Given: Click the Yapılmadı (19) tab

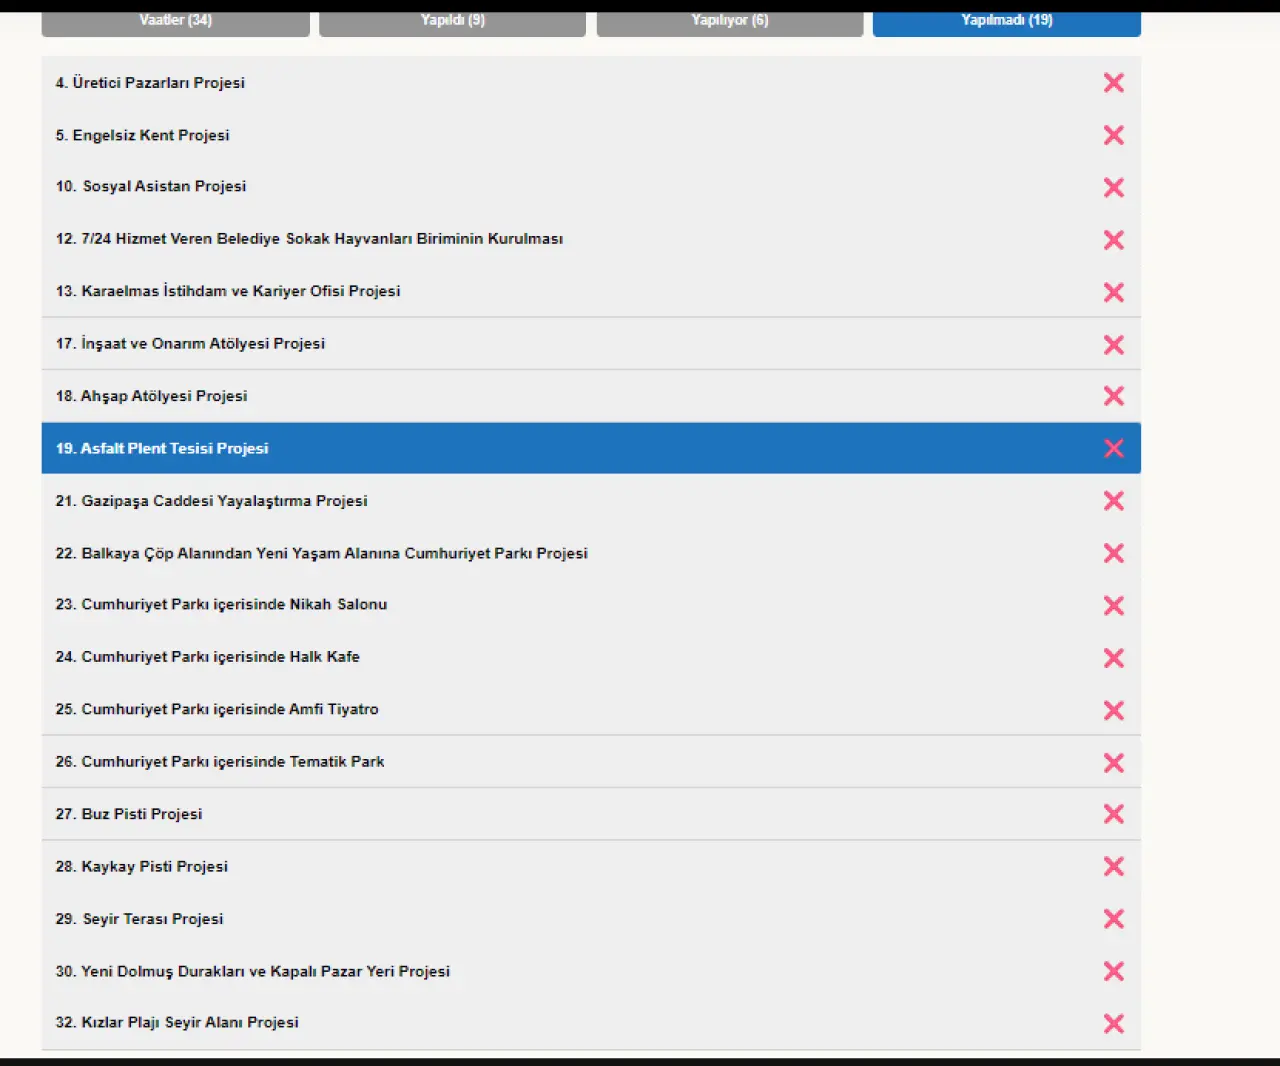Looking at the screenshot, I should tap(1006, 21).
